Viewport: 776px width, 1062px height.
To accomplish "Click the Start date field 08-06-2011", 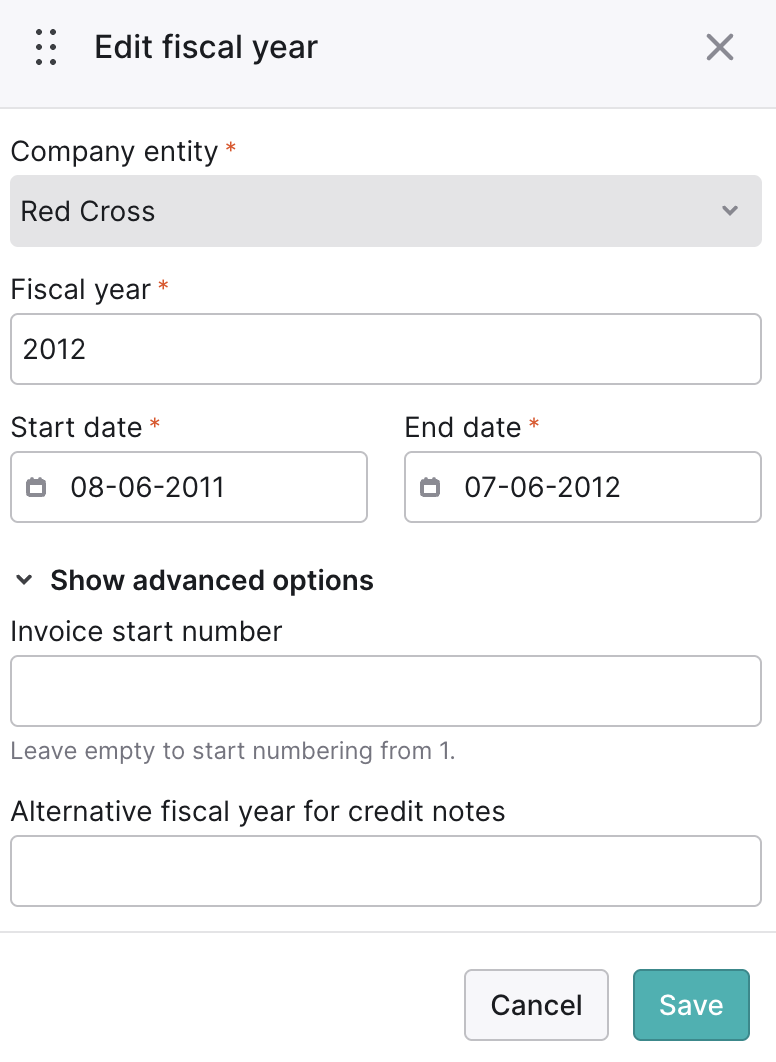I will point(189,487).
